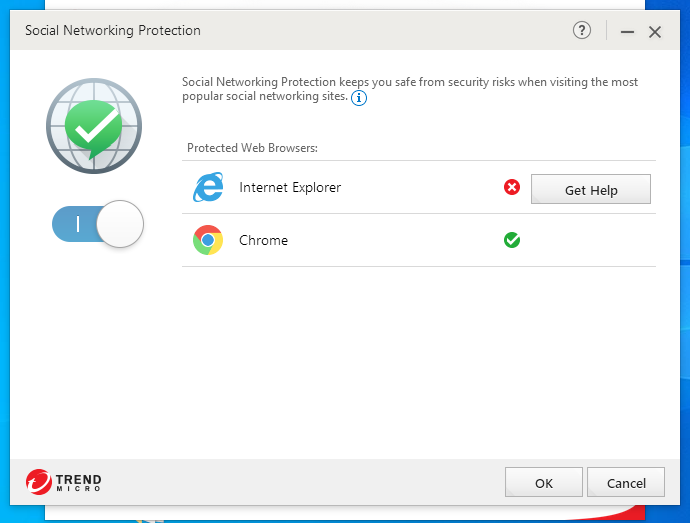Click the protection description paragraph
The height and width of the screenshot is (523, 690).
[410, 89]
